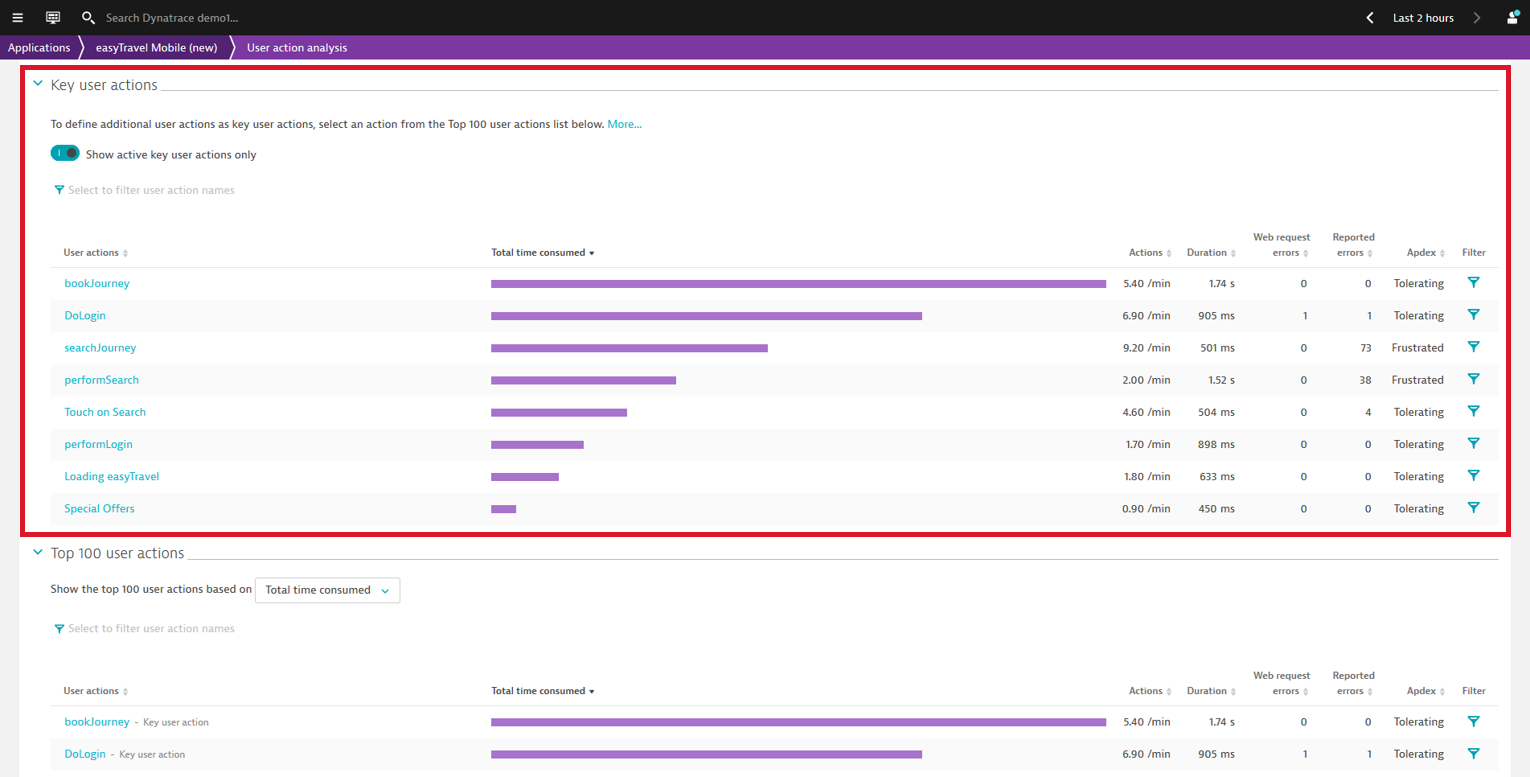
Task: Click filter icon for bookJourney key action
Action: click(1473, 283)
